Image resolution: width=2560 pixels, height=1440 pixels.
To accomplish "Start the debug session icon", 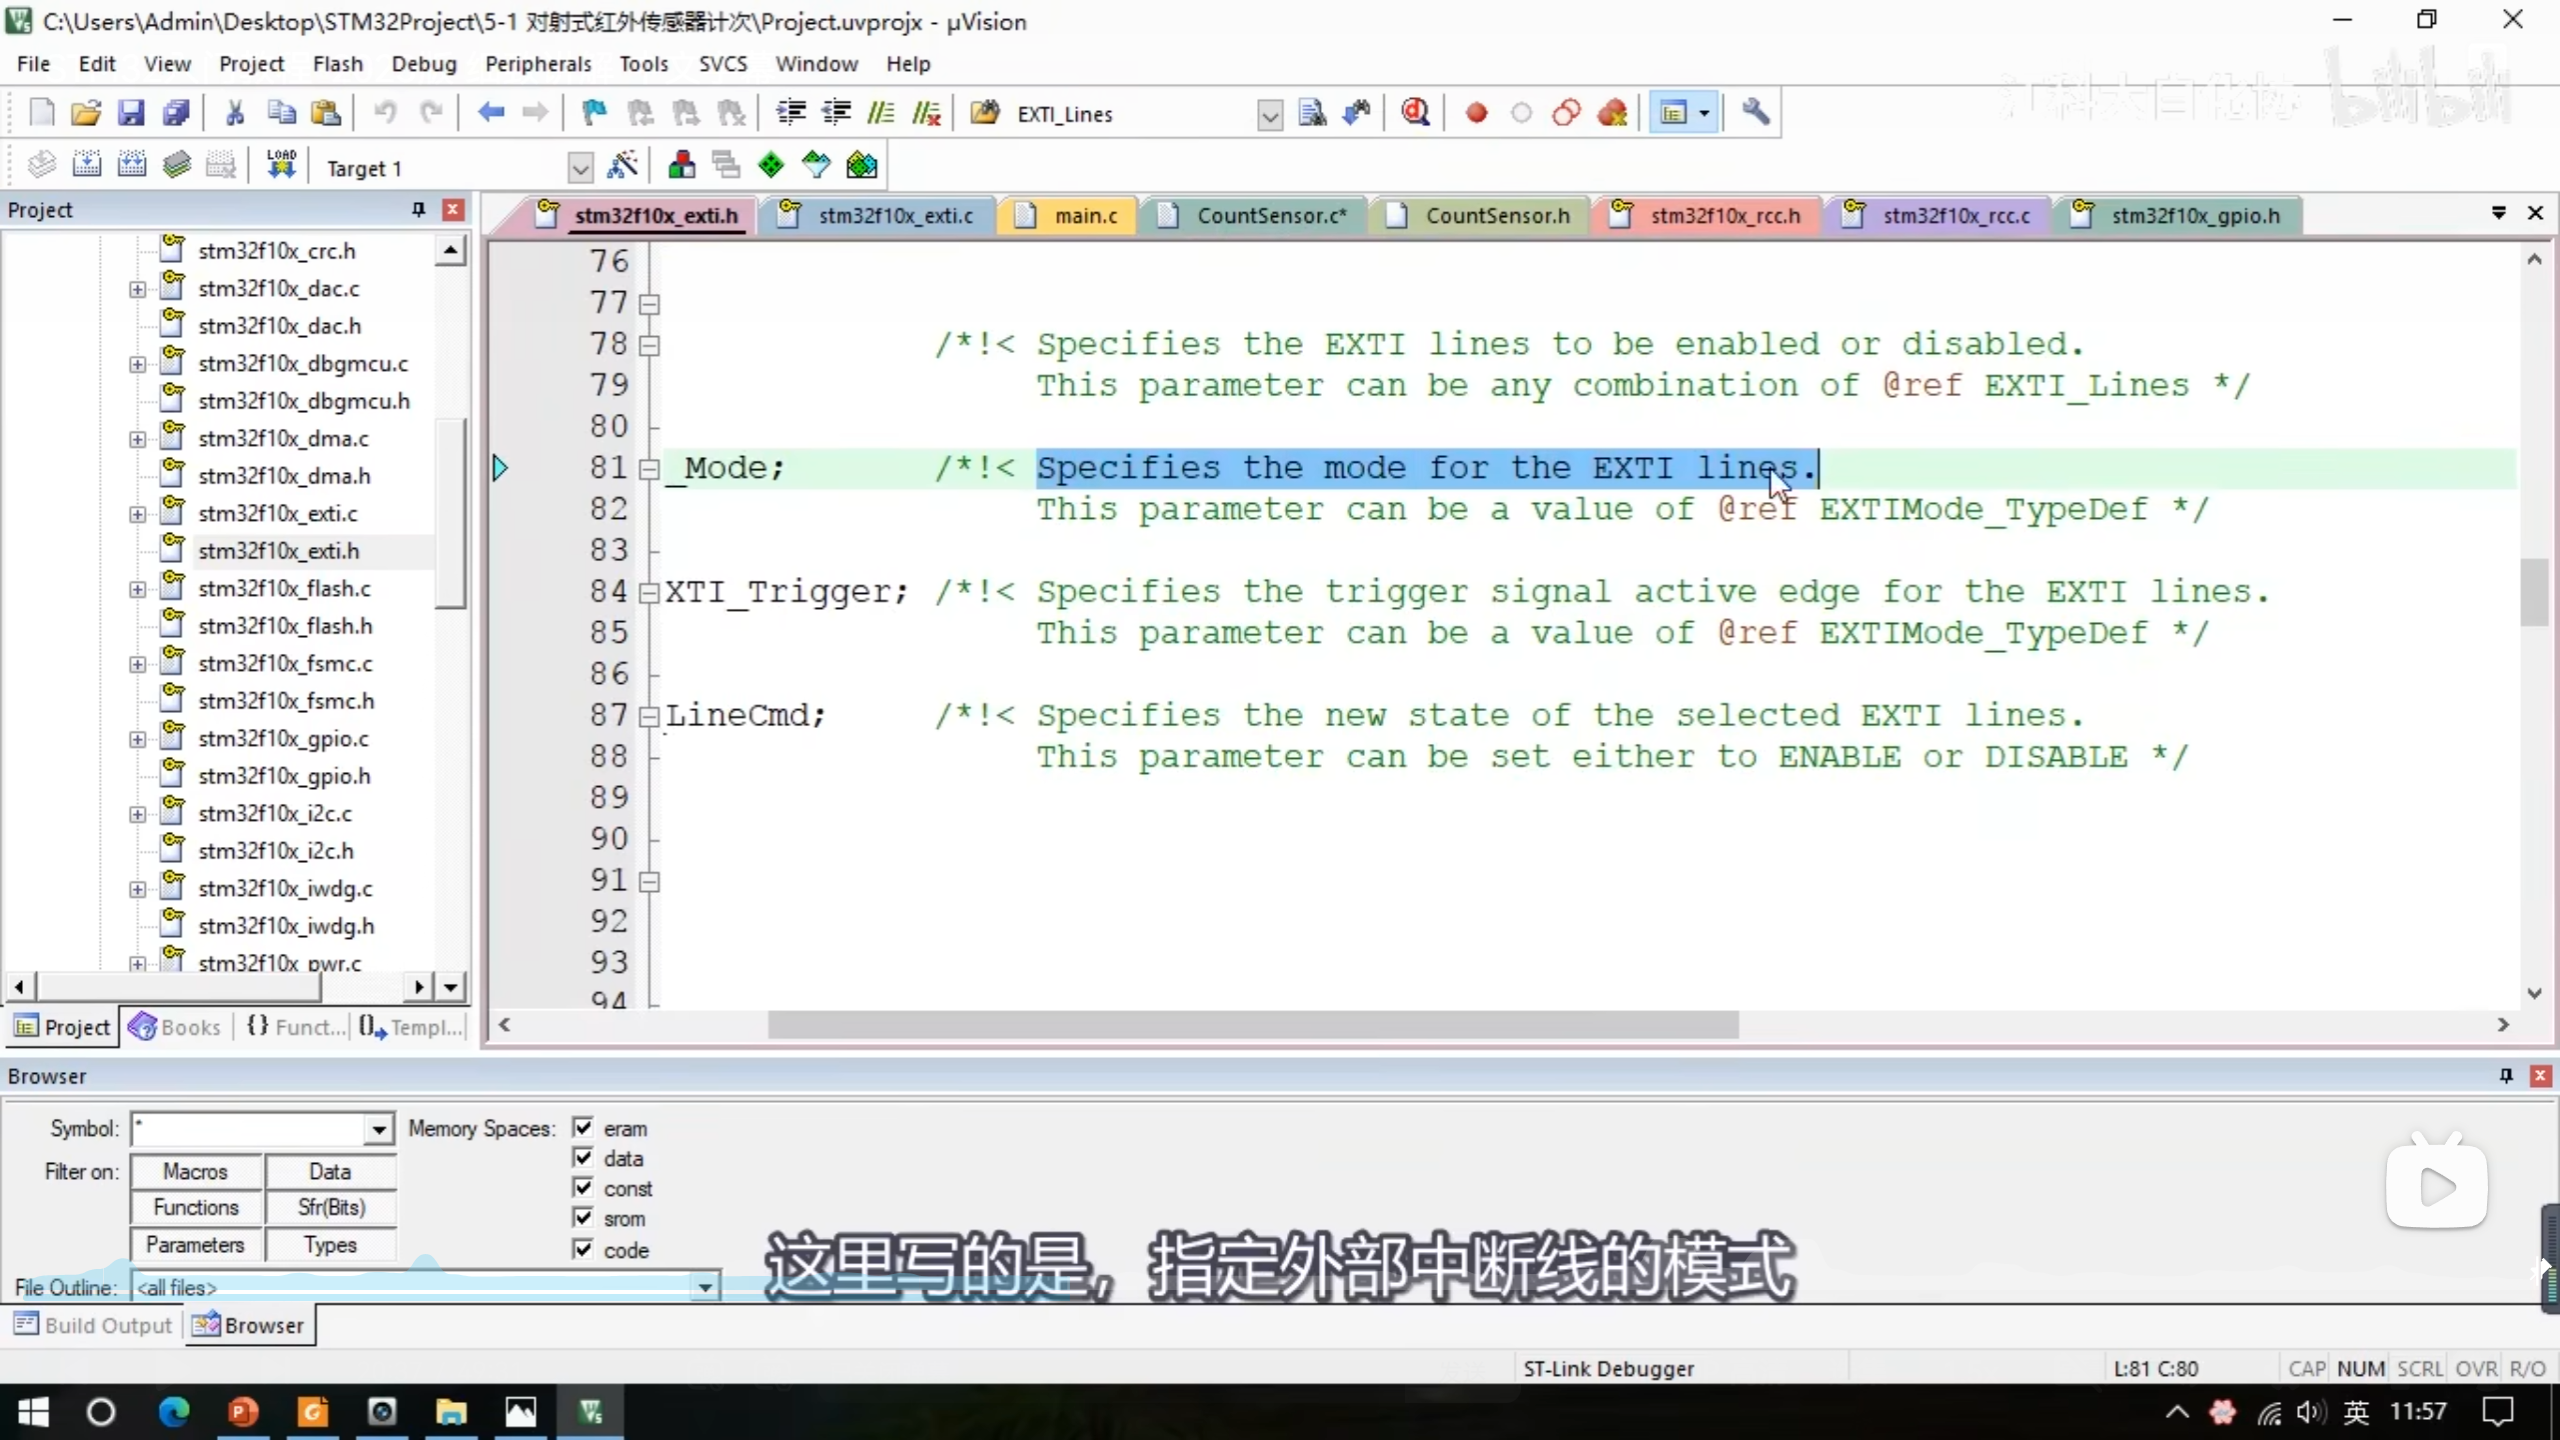I will (1414, 113).
